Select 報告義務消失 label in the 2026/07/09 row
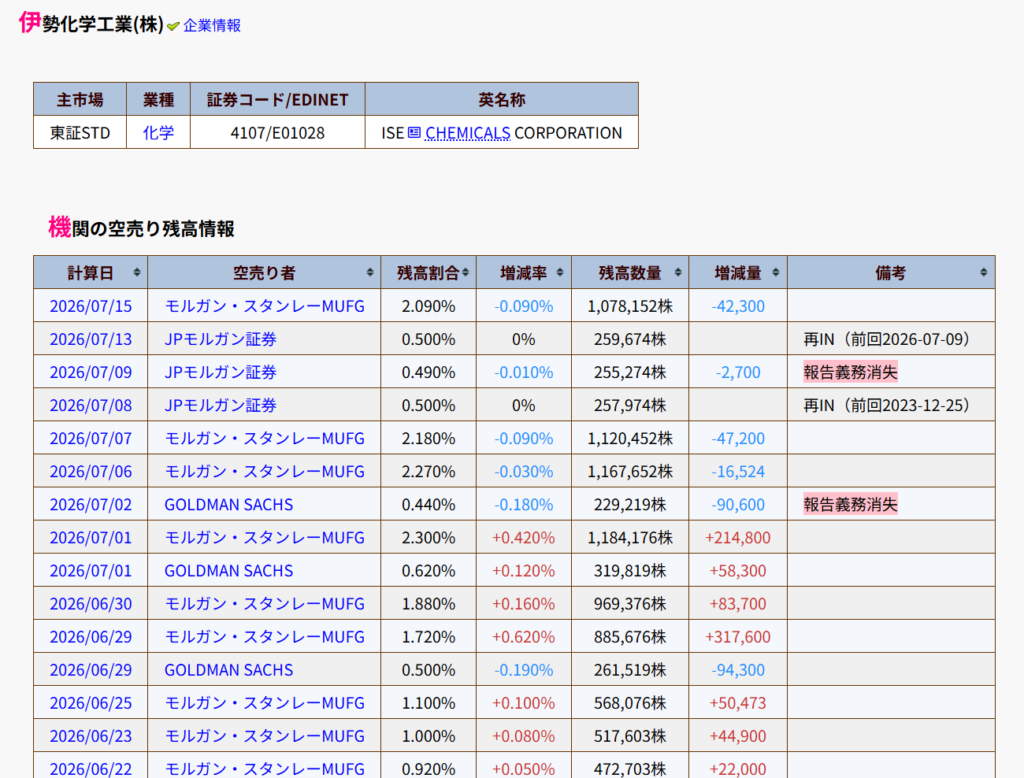 [x=850, y=372]
